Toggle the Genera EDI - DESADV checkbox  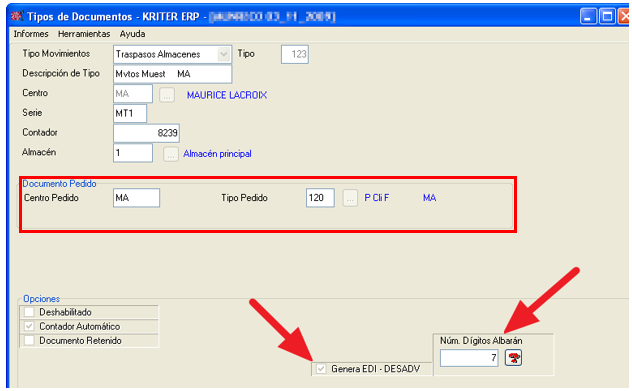coord(321,369)
